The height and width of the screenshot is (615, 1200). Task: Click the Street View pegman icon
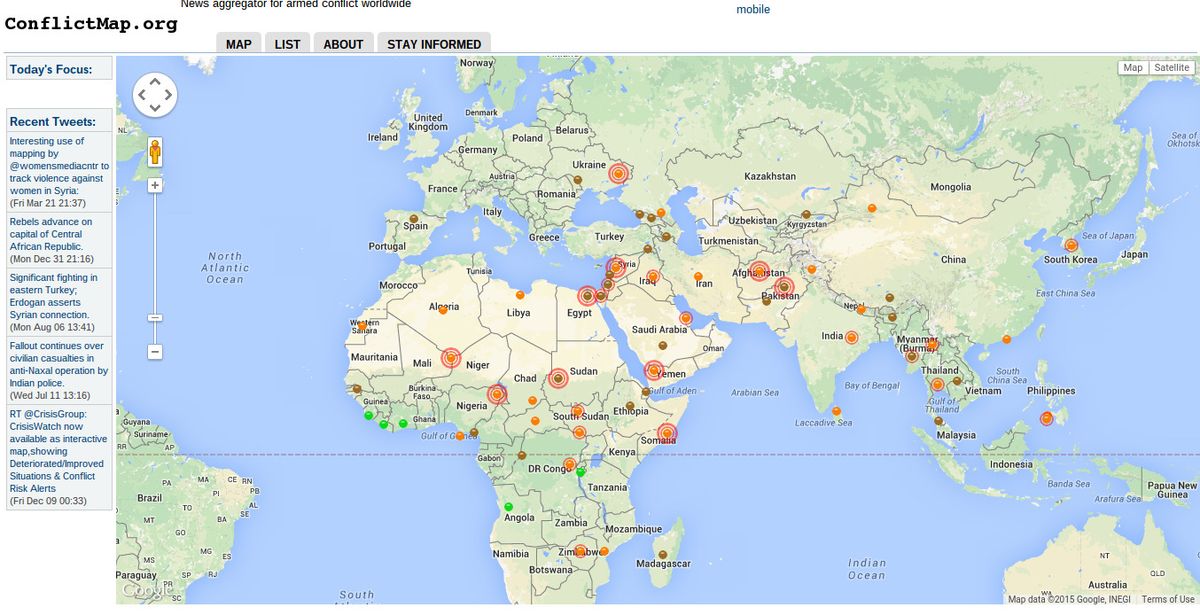coord(155,152)
